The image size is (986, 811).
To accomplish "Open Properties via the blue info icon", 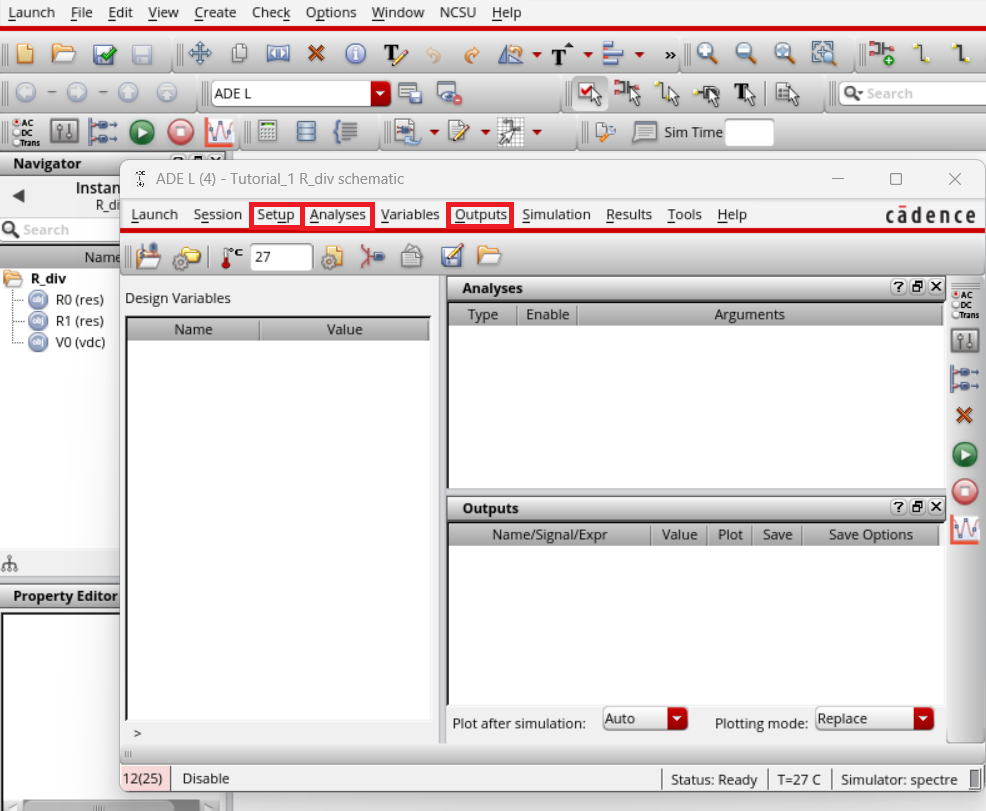I will pyautogui.click(x=355, y=54).
